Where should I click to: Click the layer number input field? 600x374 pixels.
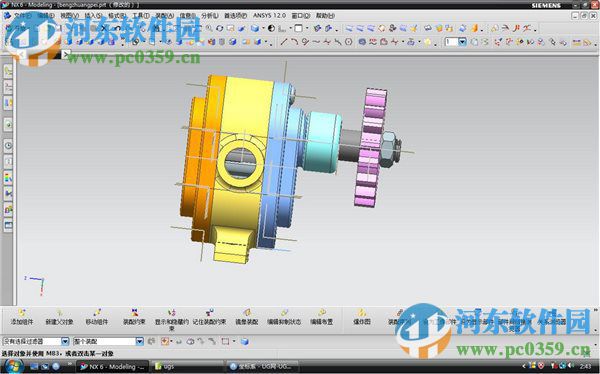click(451, 42)
